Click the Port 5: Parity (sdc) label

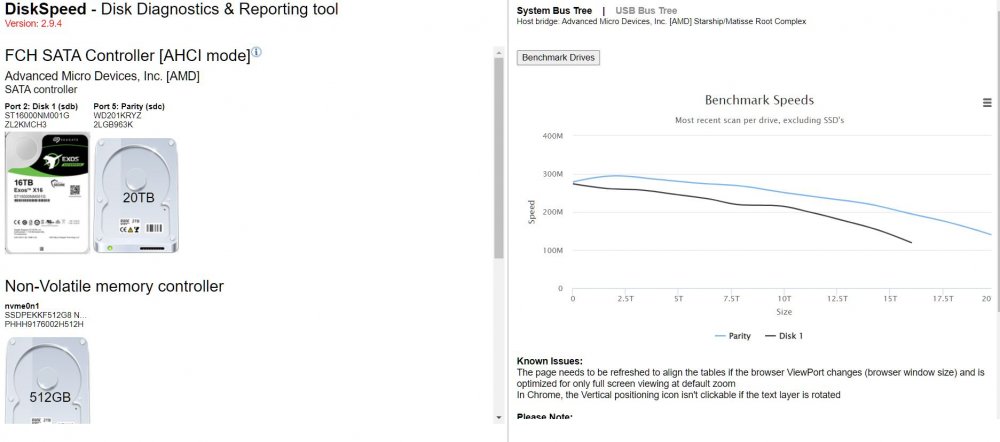coord(129,107)
